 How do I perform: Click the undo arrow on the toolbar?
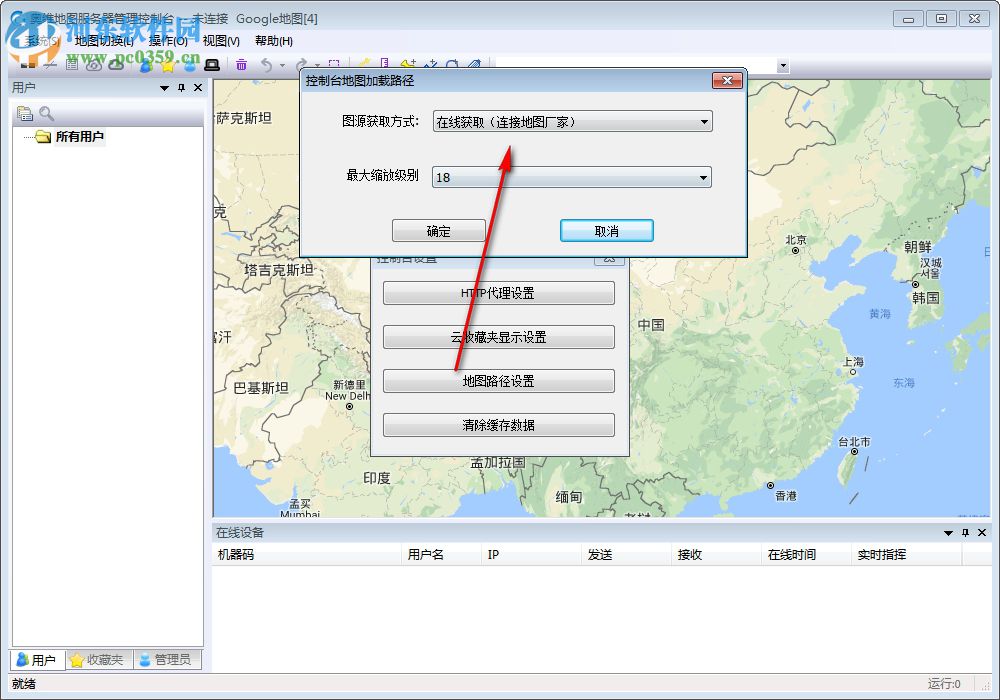(x=266, y=64)
